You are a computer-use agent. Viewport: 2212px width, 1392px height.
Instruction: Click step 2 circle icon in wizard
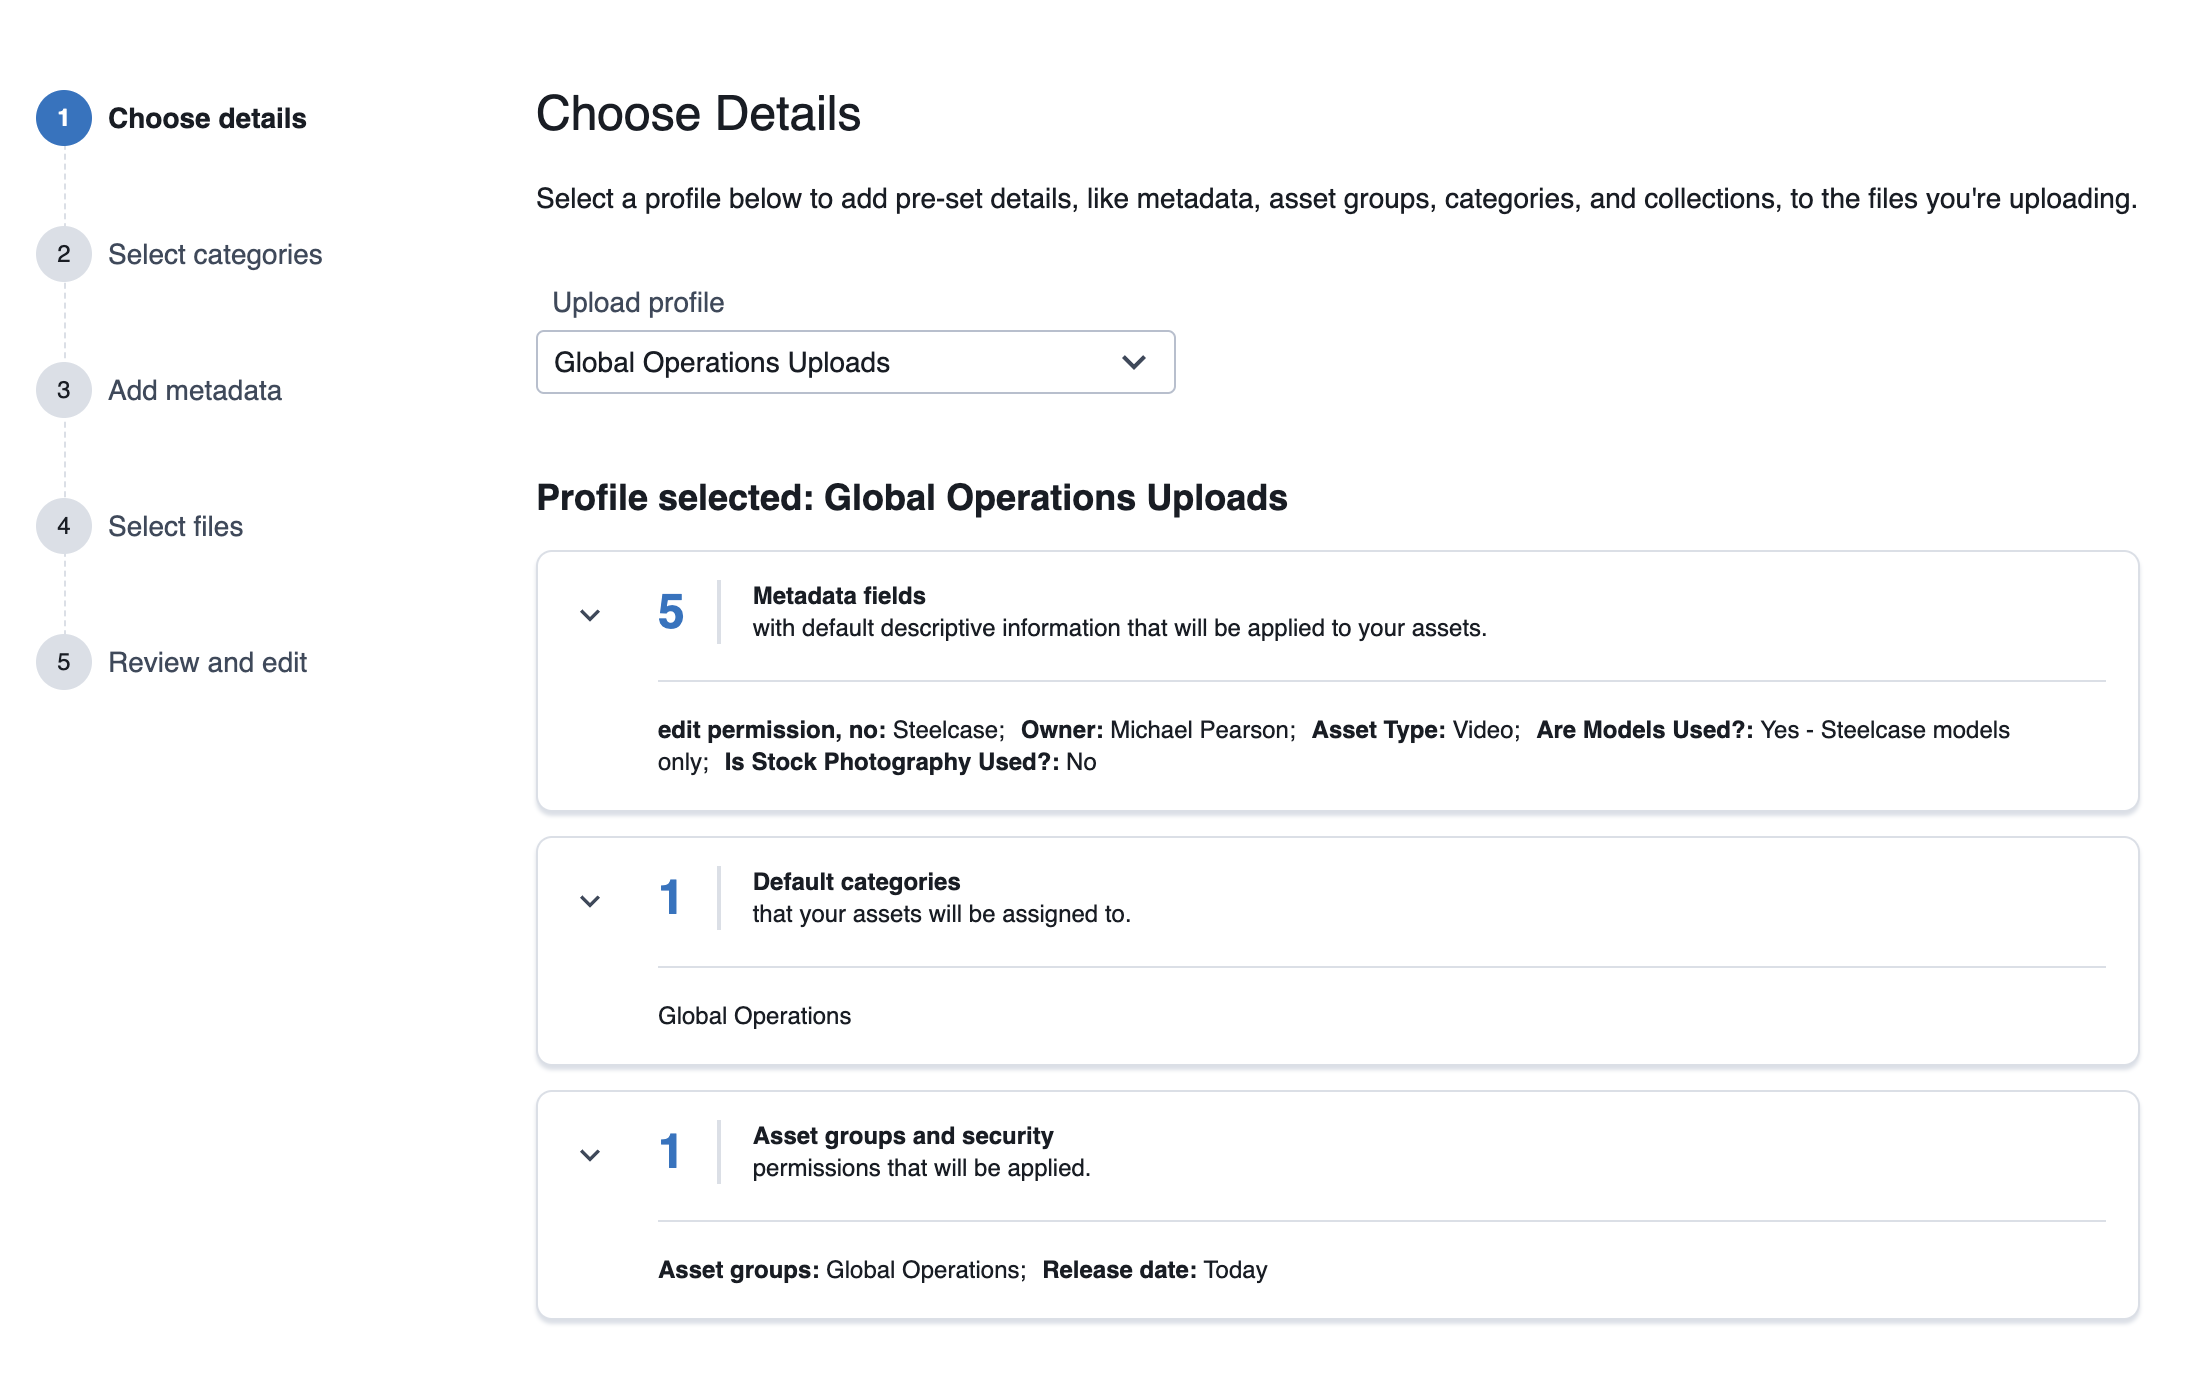click(x=64, y=254)
